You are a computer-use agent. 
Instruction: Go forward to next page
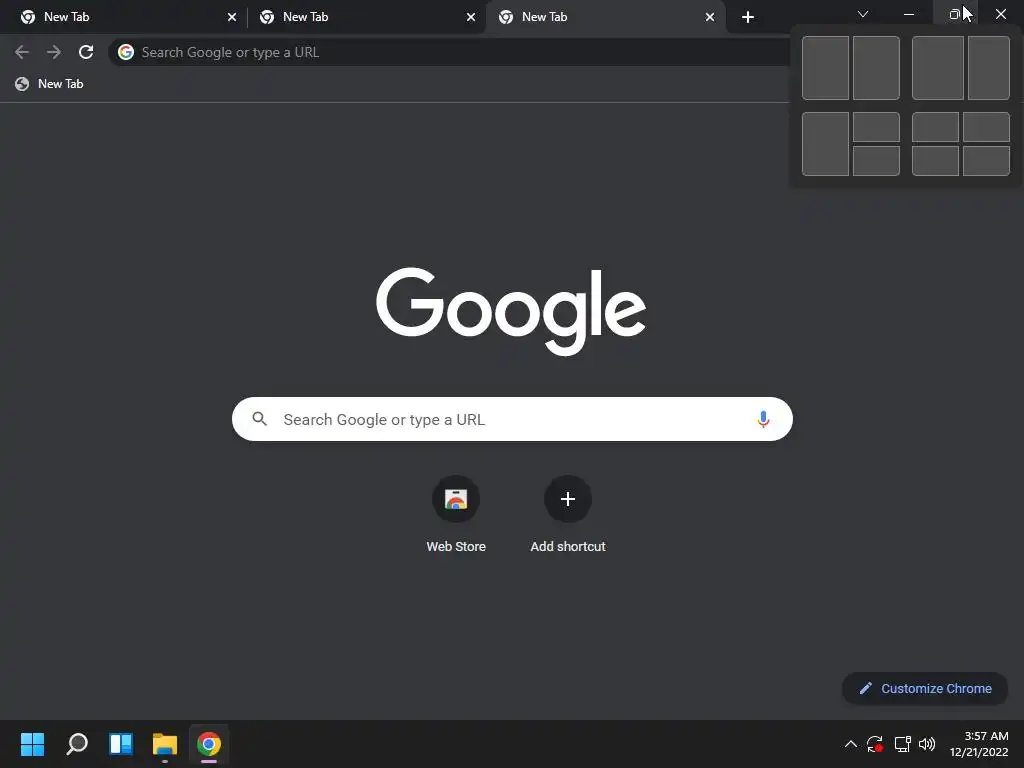54,52
